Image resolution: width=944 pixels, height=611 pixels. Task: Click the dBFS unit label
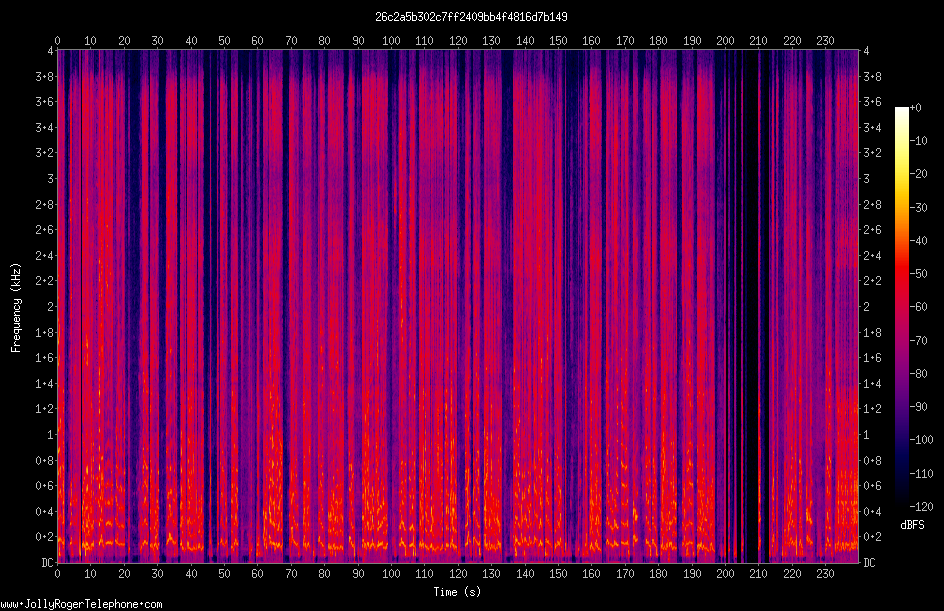[913, 525]
